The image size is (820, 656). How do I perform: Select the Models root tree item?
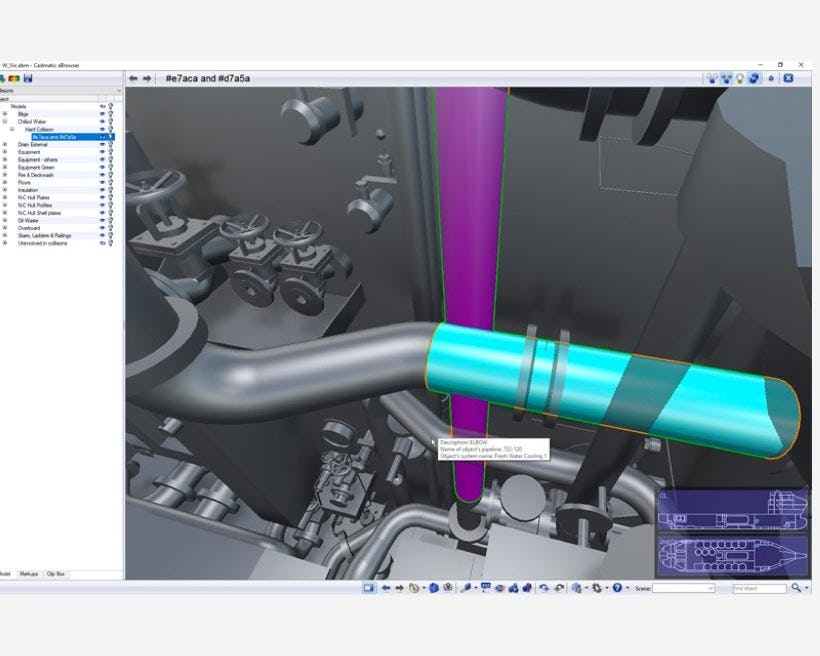[18, 106]
